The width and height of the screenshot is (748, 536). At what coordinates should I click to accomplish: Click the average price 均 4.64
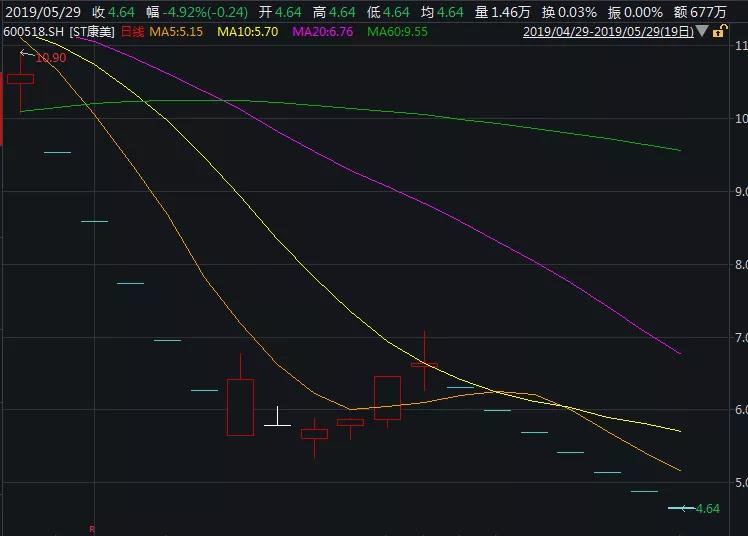click(442, 12)
